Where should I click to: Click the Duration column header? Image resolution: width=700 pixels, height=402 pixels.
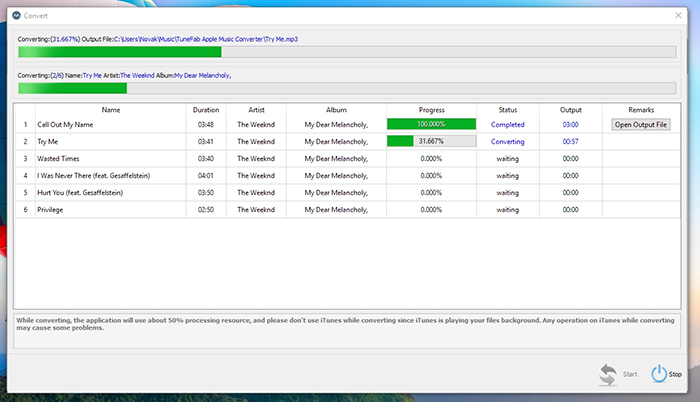pyautogui.click(x=206, y=110)
